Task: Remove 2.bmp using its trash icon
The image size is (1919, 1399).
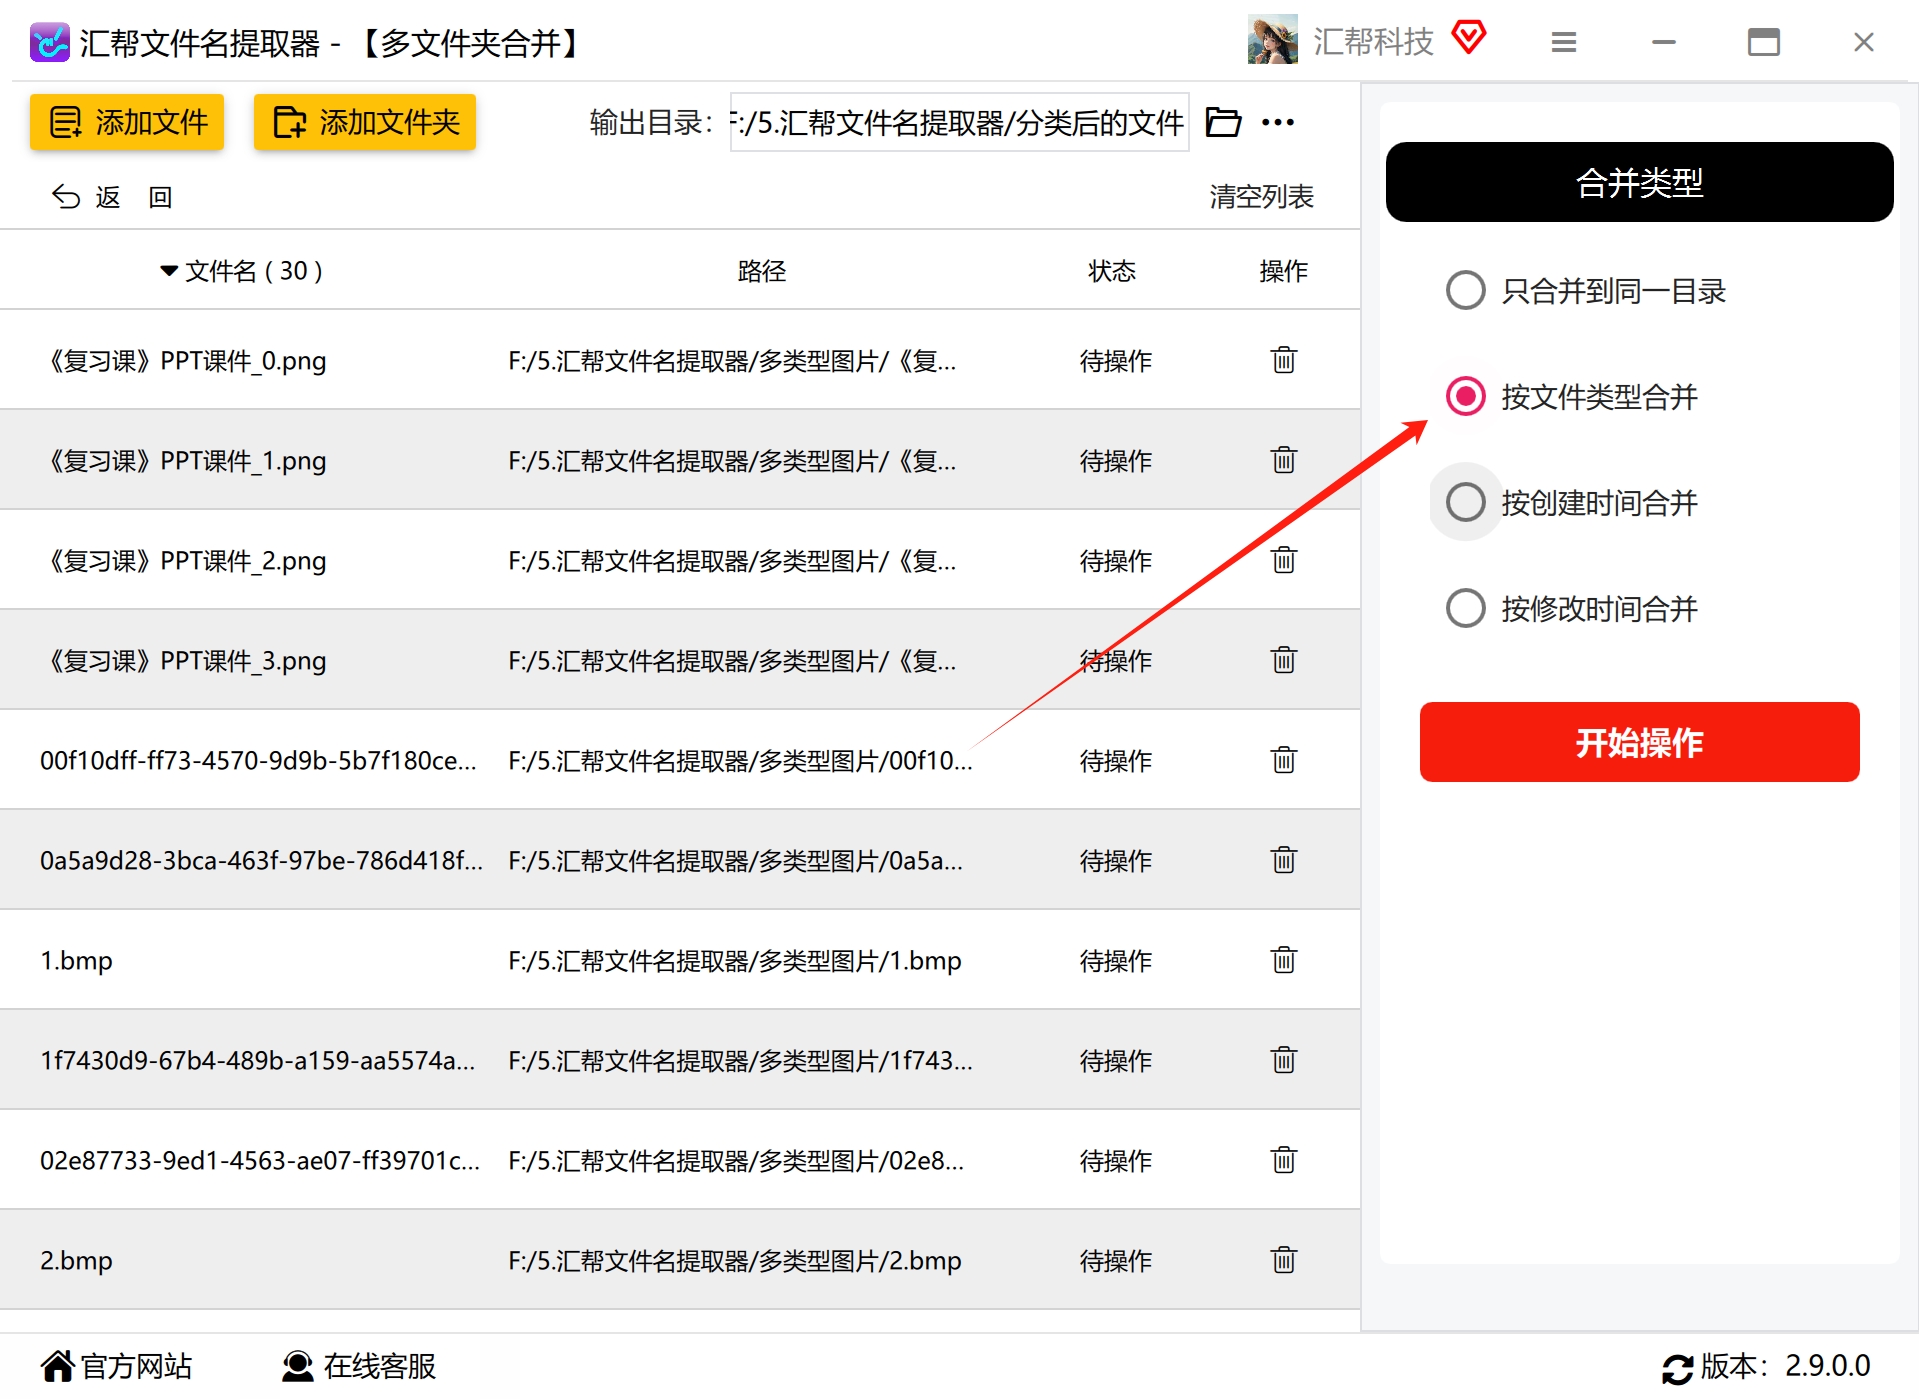Action: 1284,1259
